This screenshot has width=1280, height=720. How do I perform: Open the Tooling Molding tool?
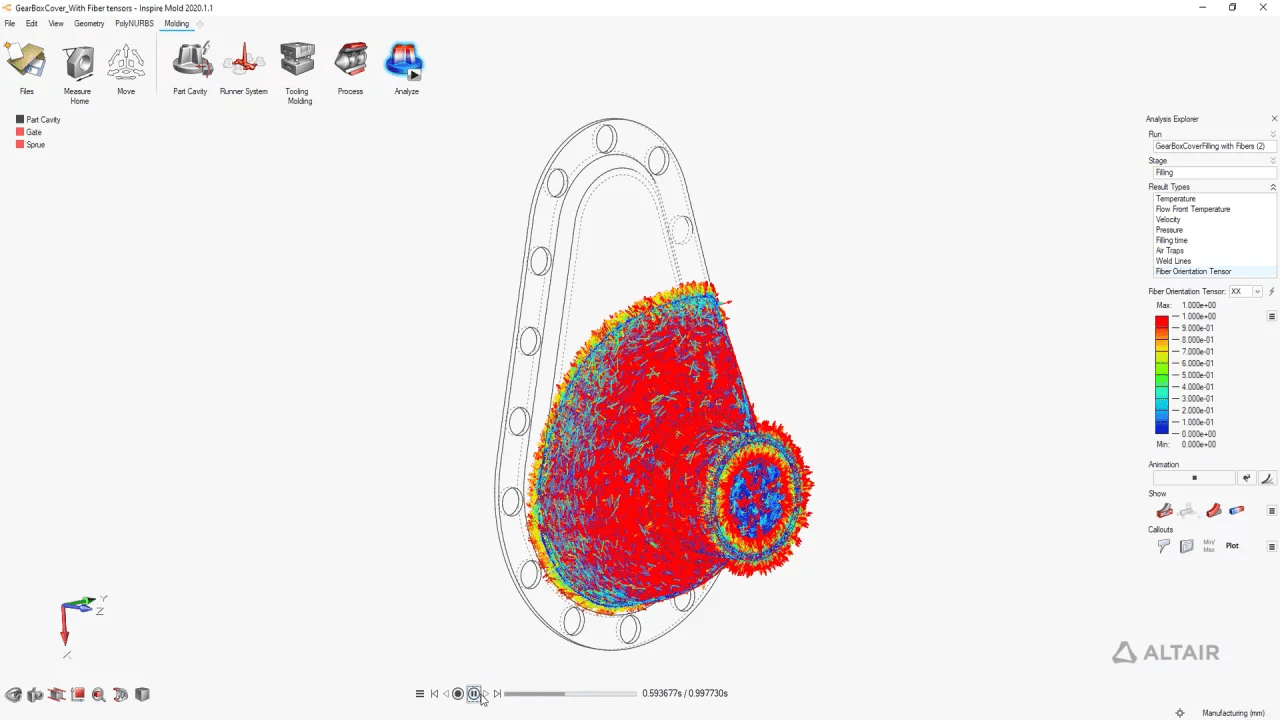point(298,72)
